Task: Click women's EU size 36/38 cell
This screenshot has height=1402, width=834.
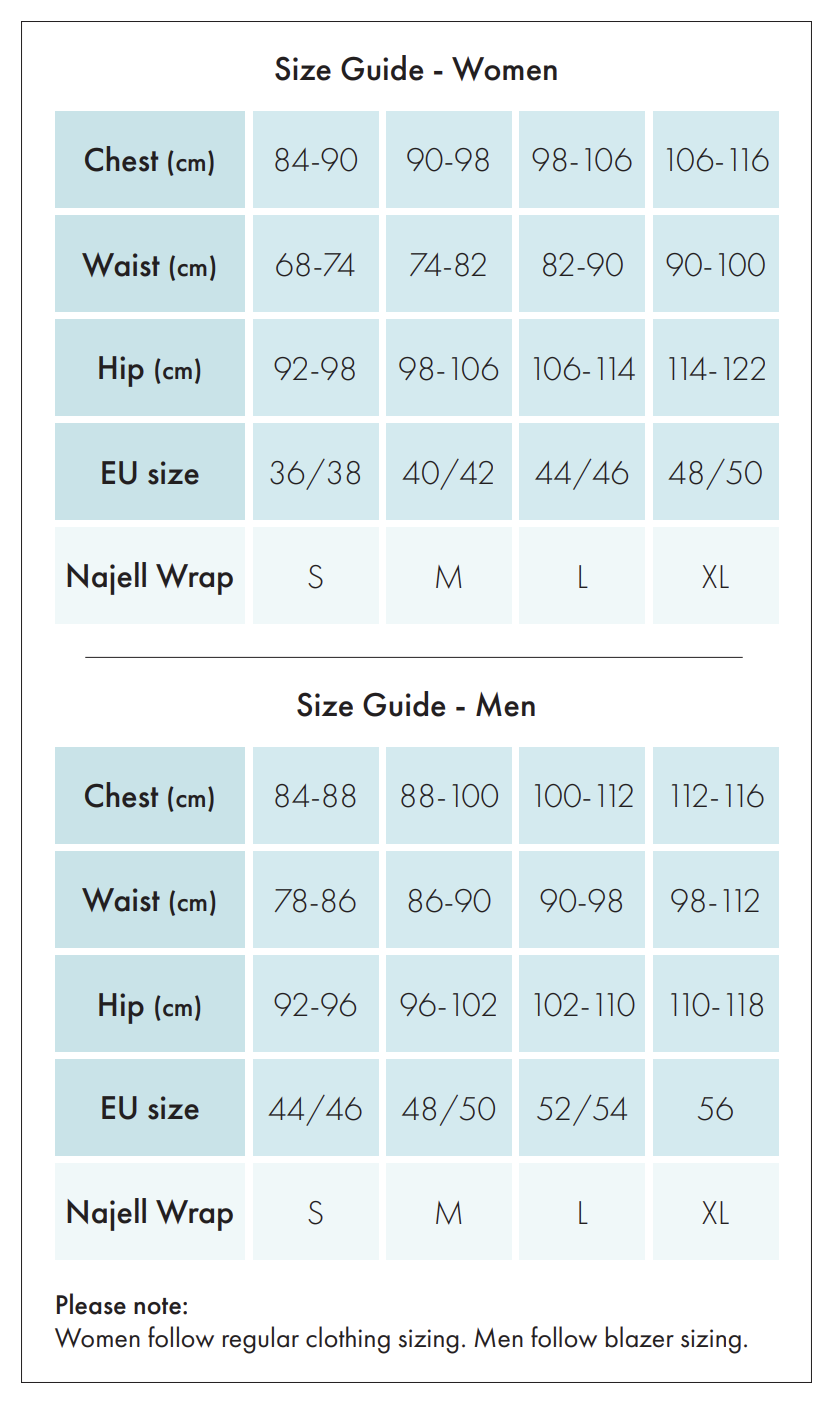Action: pyautogui.click(x=316, y=472)
